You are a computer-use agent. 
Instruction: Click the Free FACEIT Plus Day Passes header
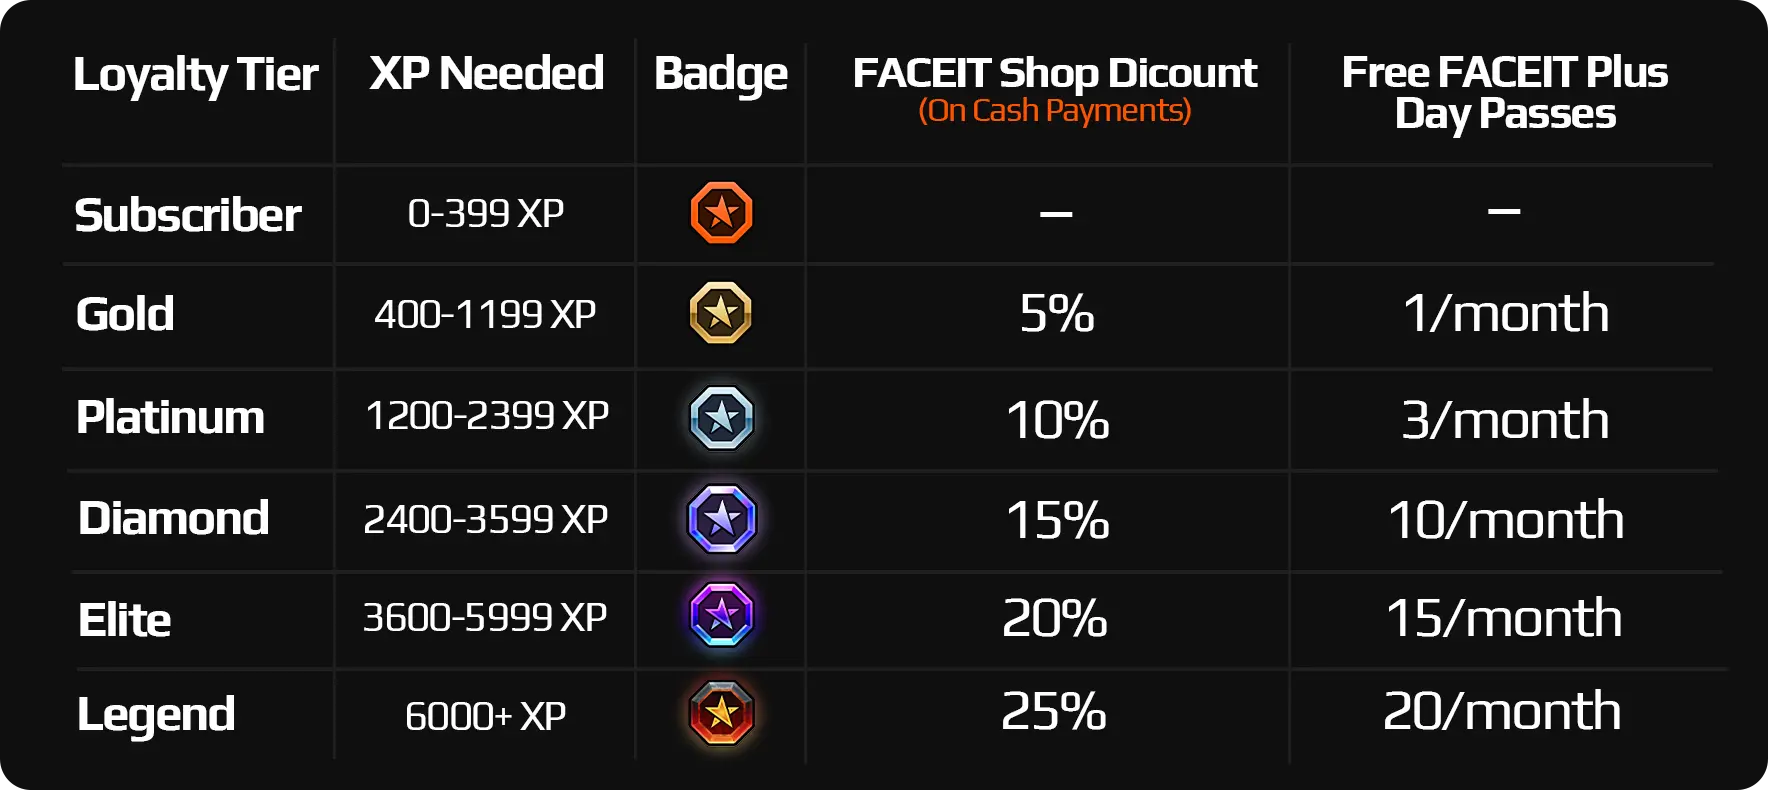tap(1504, 93)
